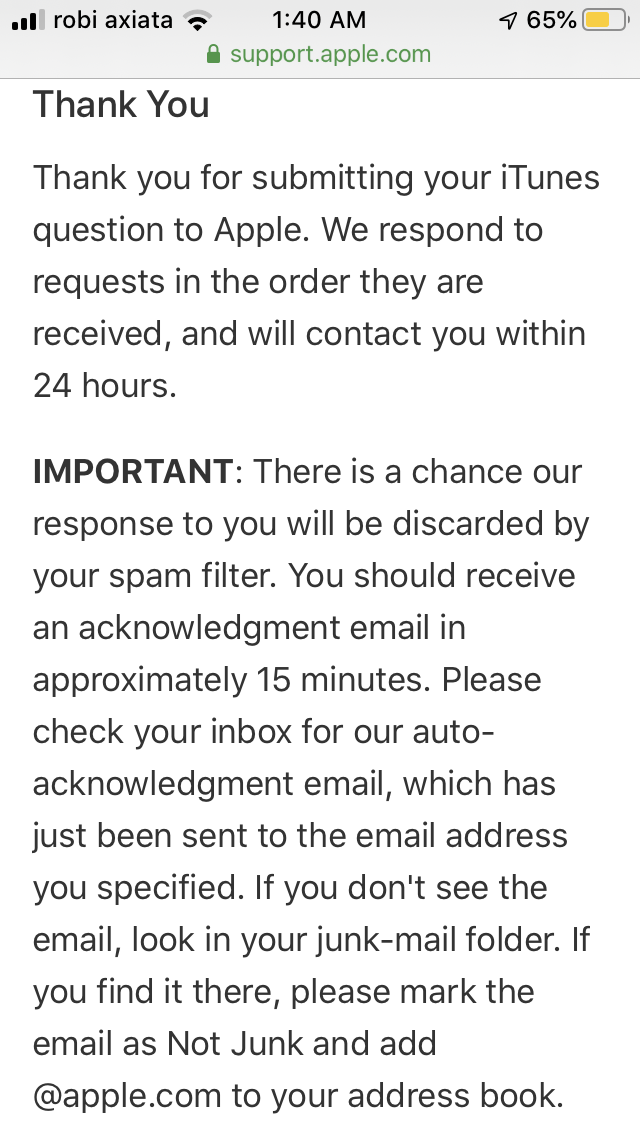Tap the cellular signal strength bars
Viewport: 640px width, 1136px height.
tap(28, 20)
